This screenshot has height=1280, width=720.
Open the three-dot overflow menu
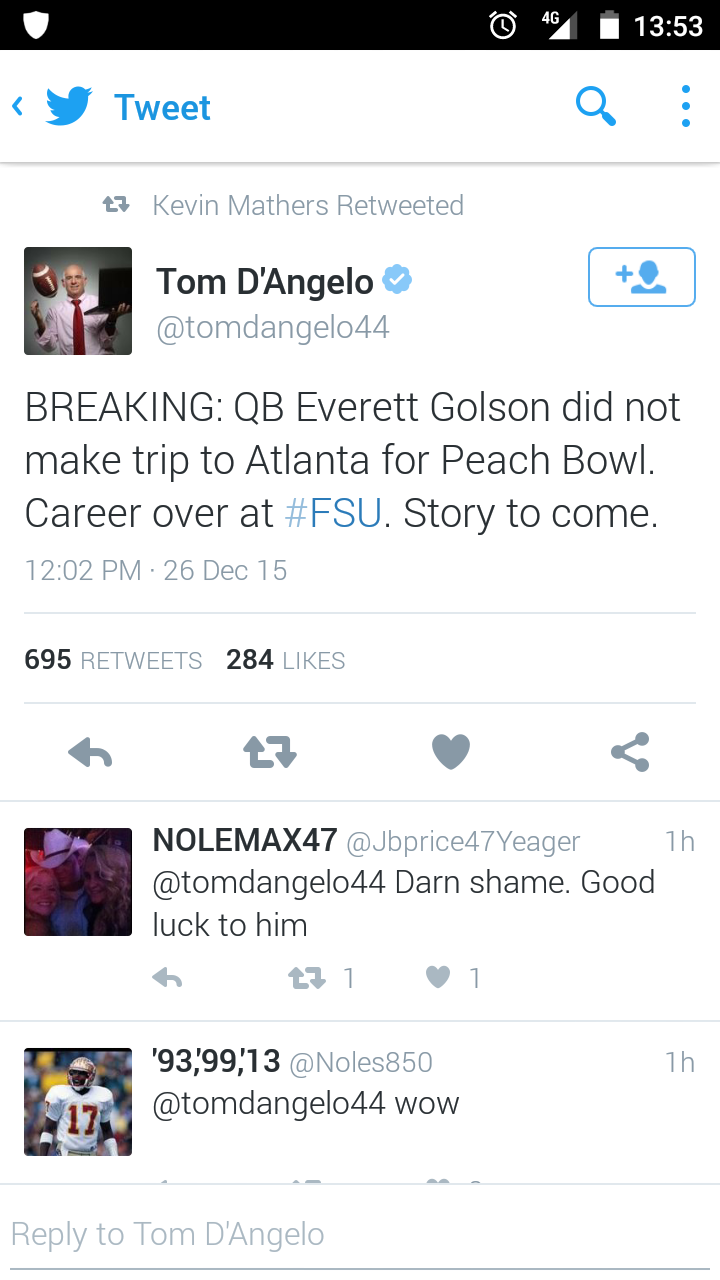(x=685, y=106)
